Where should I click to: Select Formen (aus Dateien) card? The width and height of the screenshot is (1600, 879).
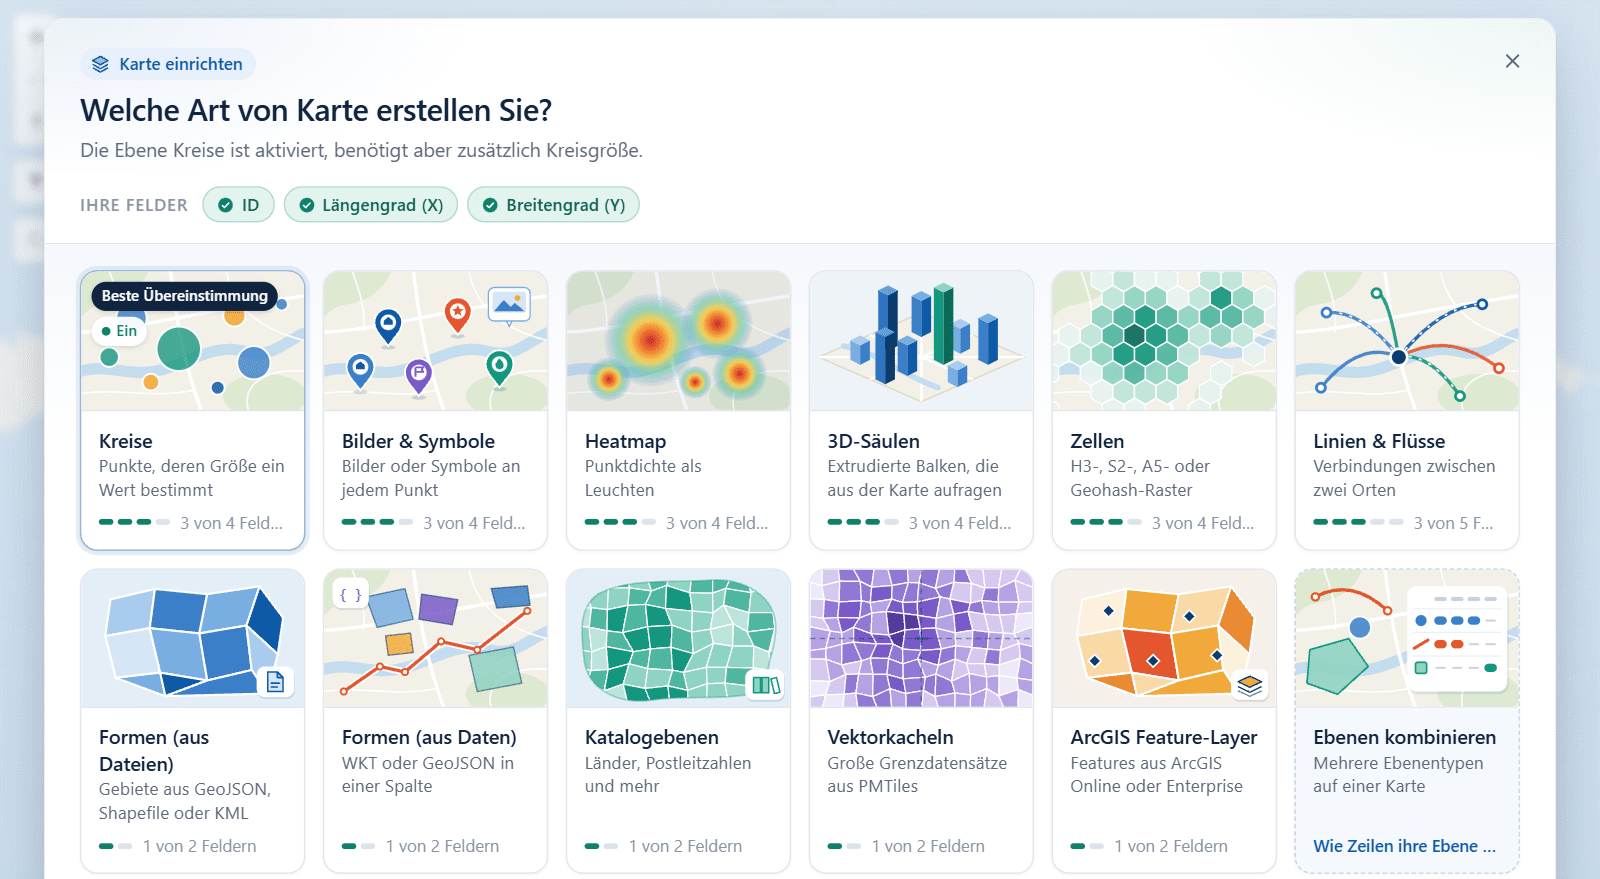pos(193,721)
